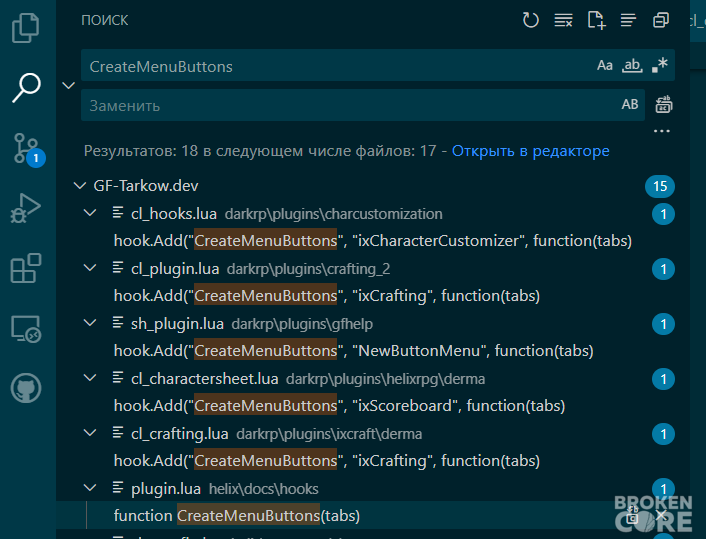
Task: Open the Extensions view
Action: pos(26,268)
